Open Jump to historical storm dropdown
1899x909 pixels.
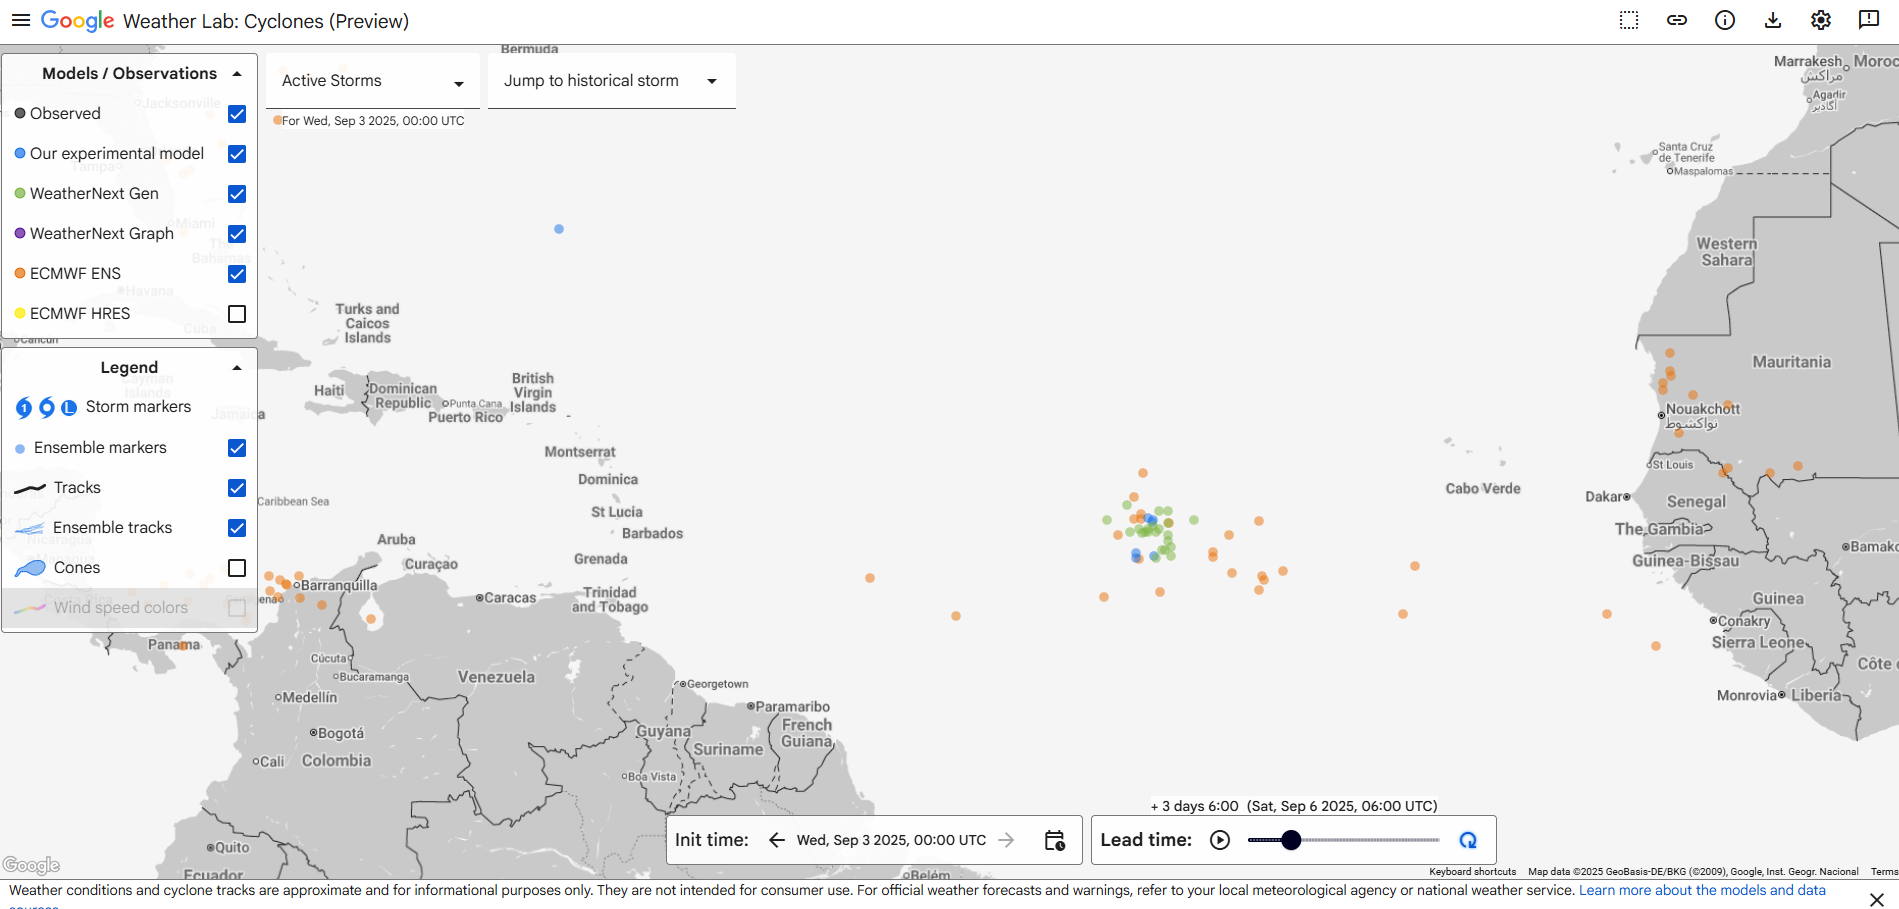pyautogui.click(x=612, y=81)
